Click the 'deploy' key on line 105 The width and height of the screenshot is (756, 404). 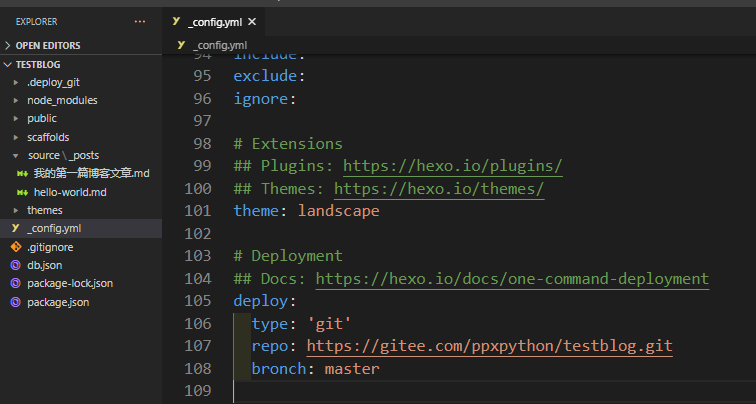pyautogui.click(x=260, y=301)
